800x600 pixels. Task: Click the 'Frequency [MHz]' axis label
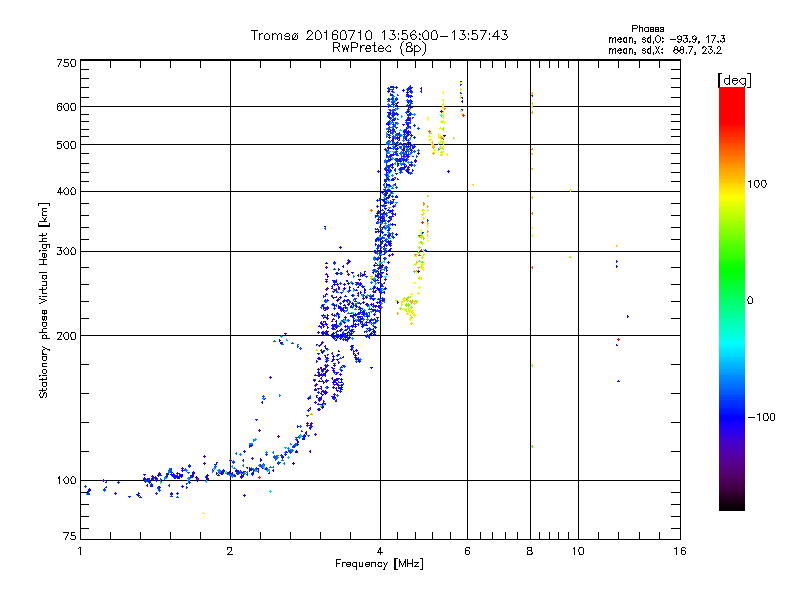coord(379,564)
